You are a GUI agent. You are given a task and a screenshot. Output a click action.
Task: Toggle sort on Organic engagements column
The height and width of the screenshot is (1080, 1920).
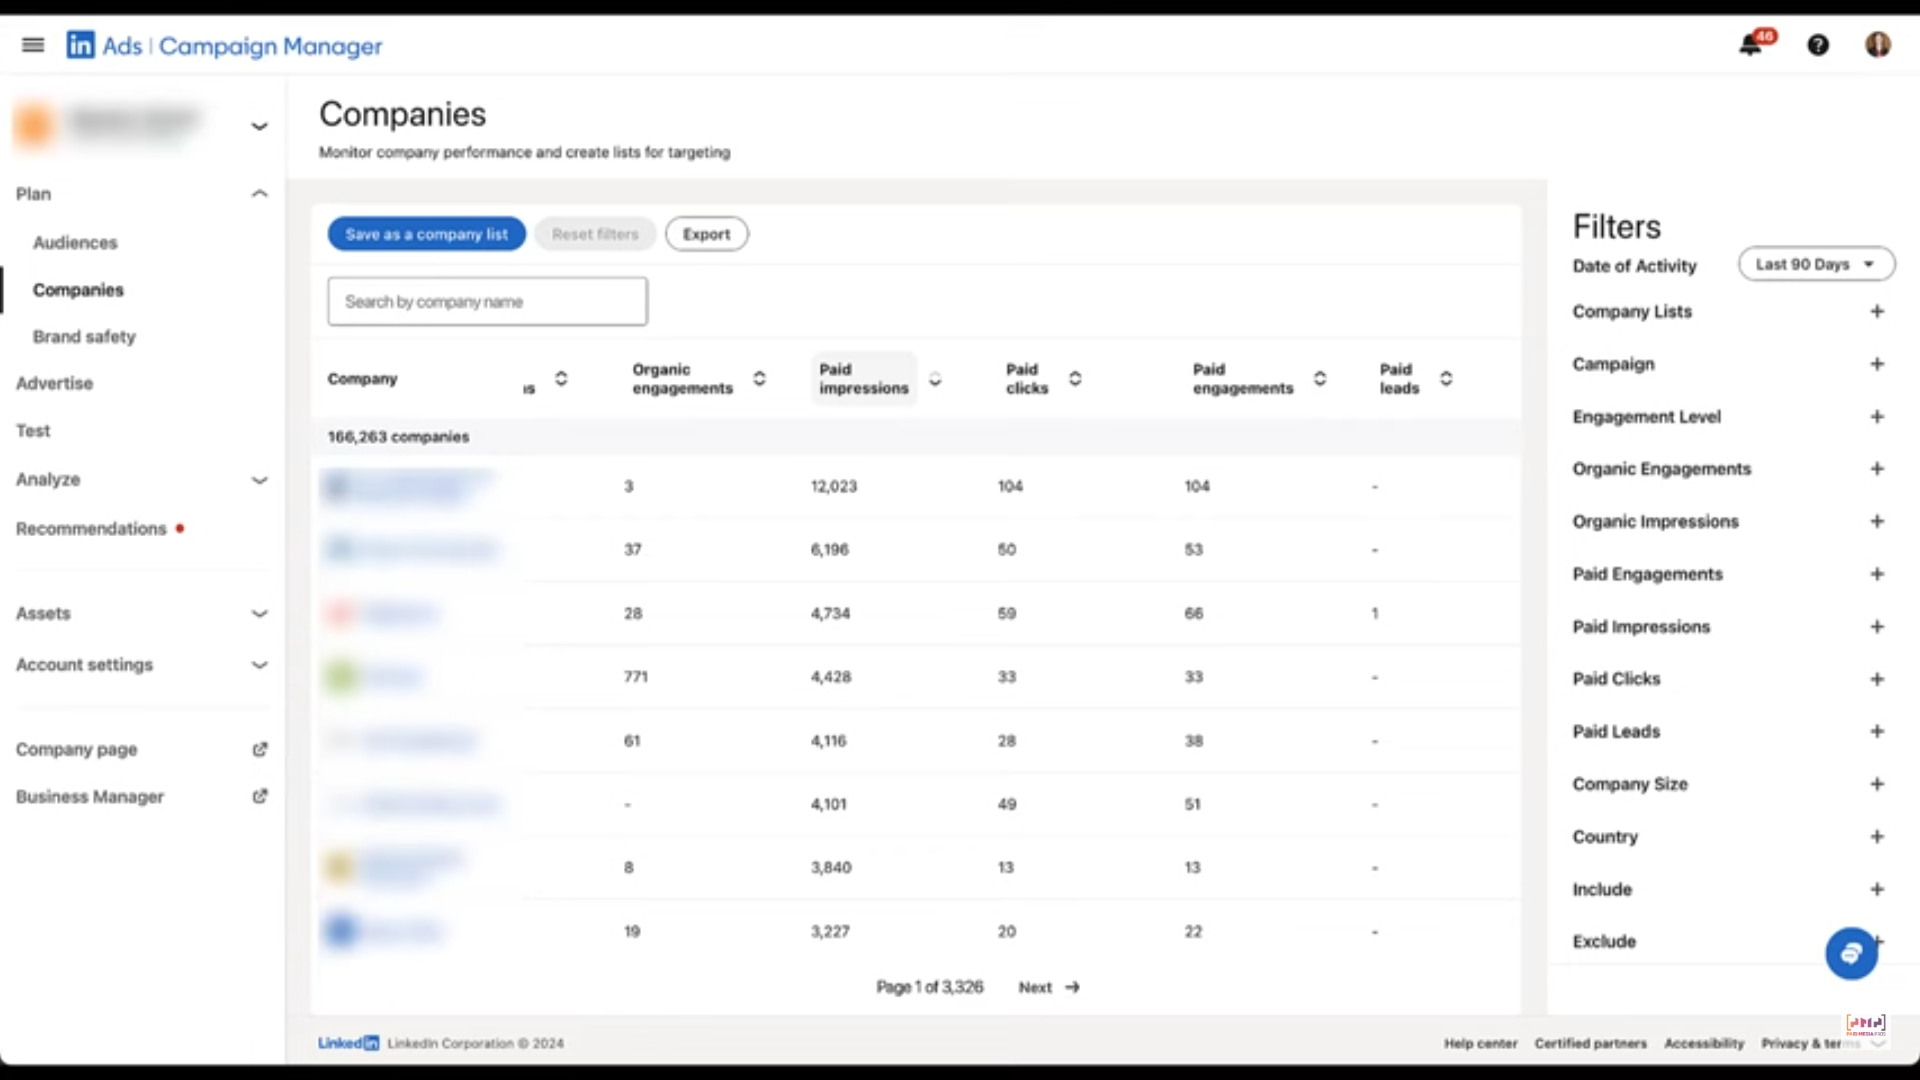pyautogui.click(x=760, y=378)
